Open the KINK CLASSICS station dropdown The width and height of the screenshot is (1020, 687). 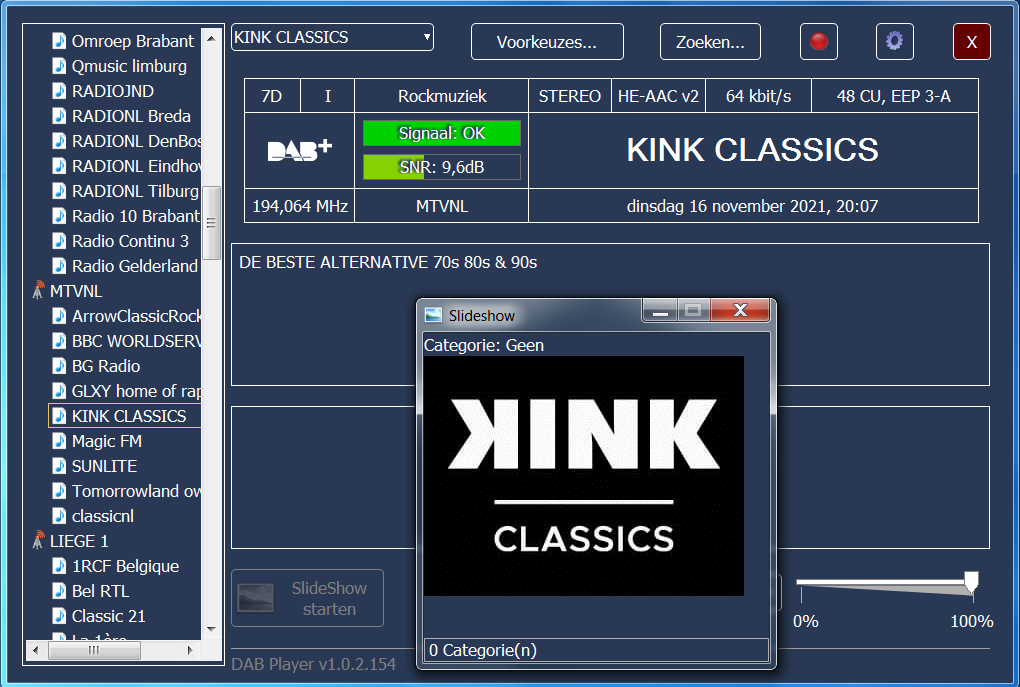(332, 37)
